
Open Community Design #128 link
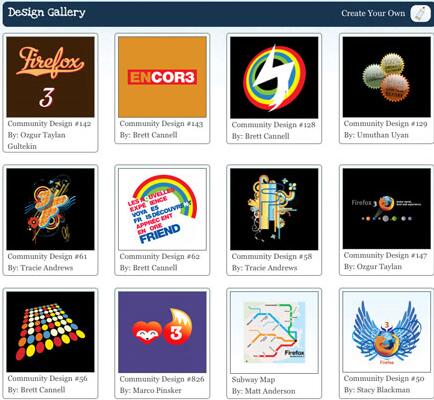273,125
